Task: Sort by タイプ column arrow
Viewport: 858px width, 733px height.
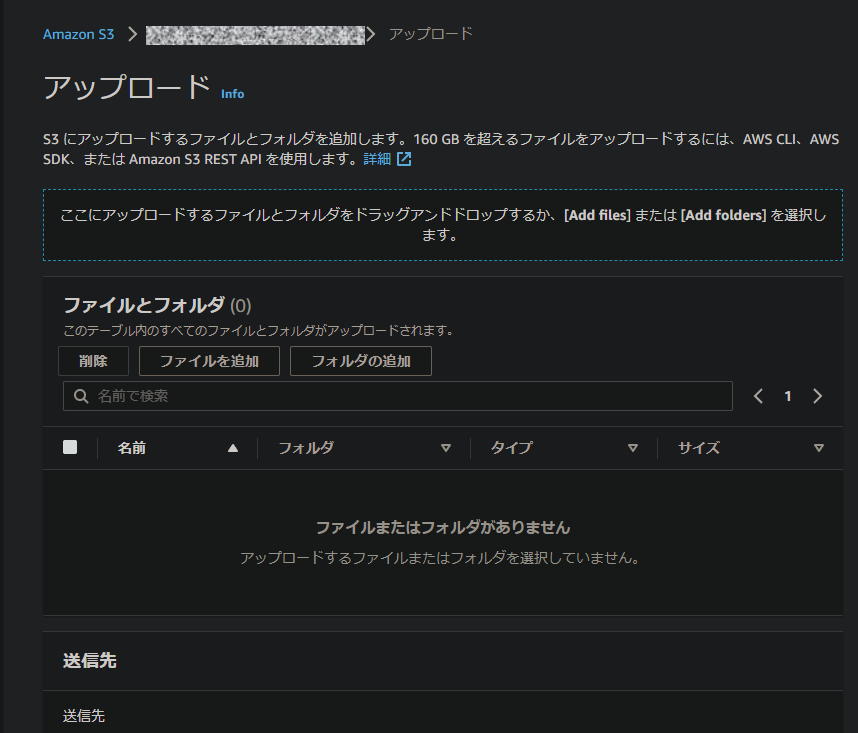Action: (633, 448)
